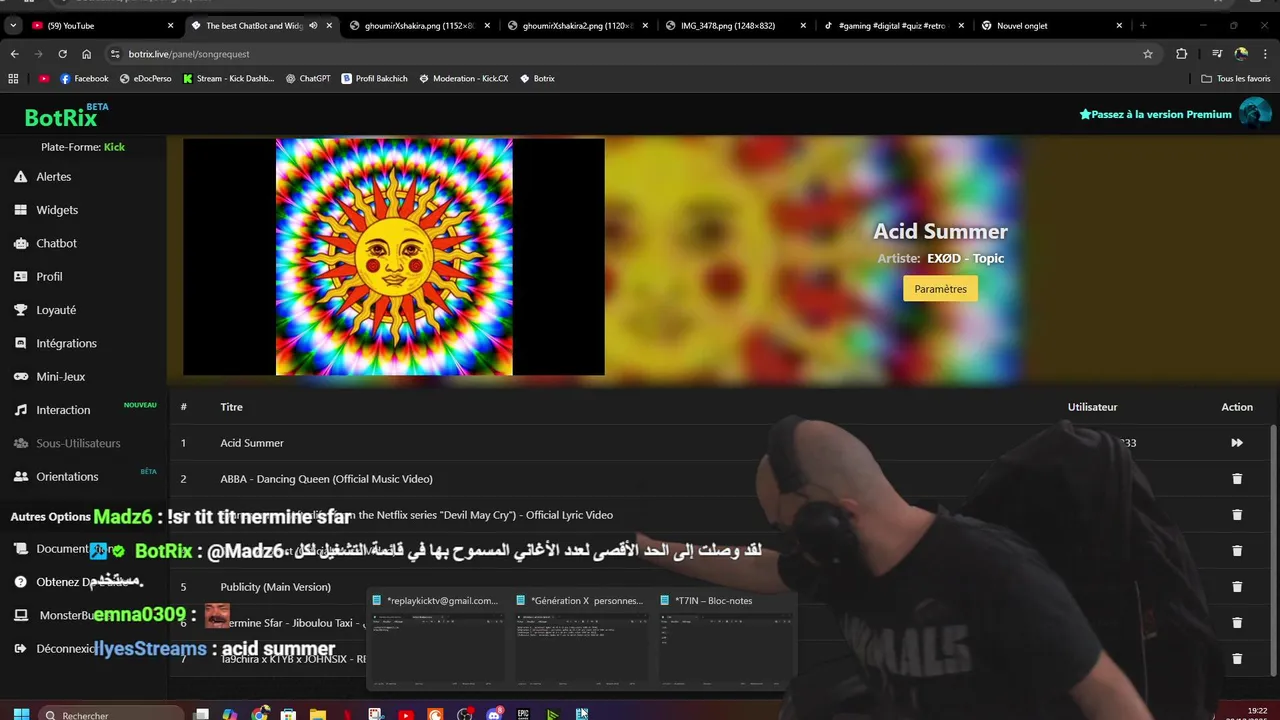Screen dimensions: 1280x720
Task: Switch to Nouvel onglet tab
Action: pos(1052,26)
